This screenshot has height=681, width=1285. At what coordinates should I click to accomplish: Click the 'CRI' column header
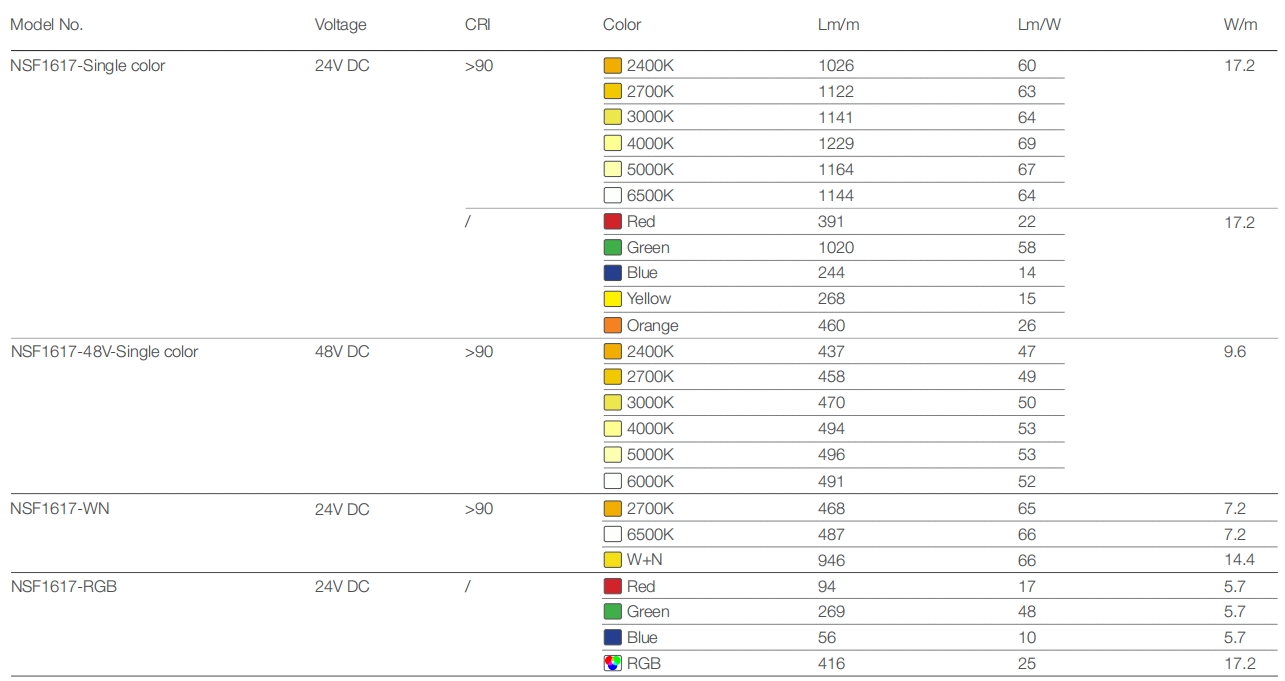pyautogui.click(x=478, y=24)
